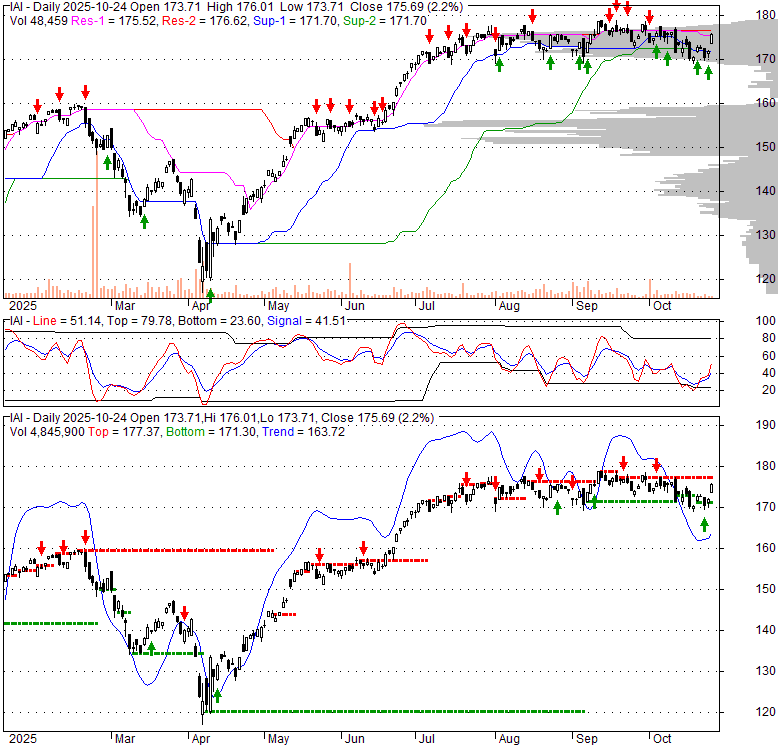Click the red arrow before April drop, bottom chart
The width and height of the screenshot is (780, 745).
pos(185,610)
